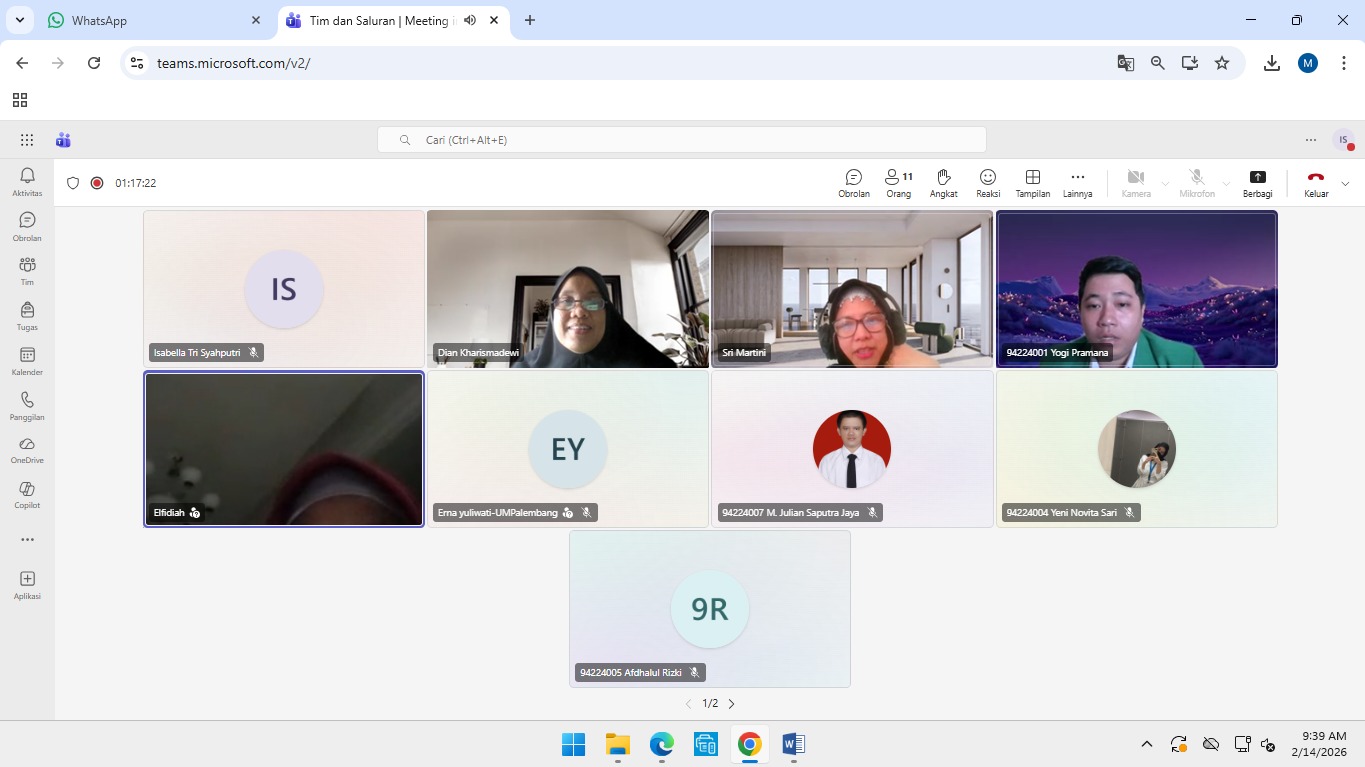Viewport: 1365px width, 767px height.
Task: Unmute the Mikrofon
Action: (1197, 182)
